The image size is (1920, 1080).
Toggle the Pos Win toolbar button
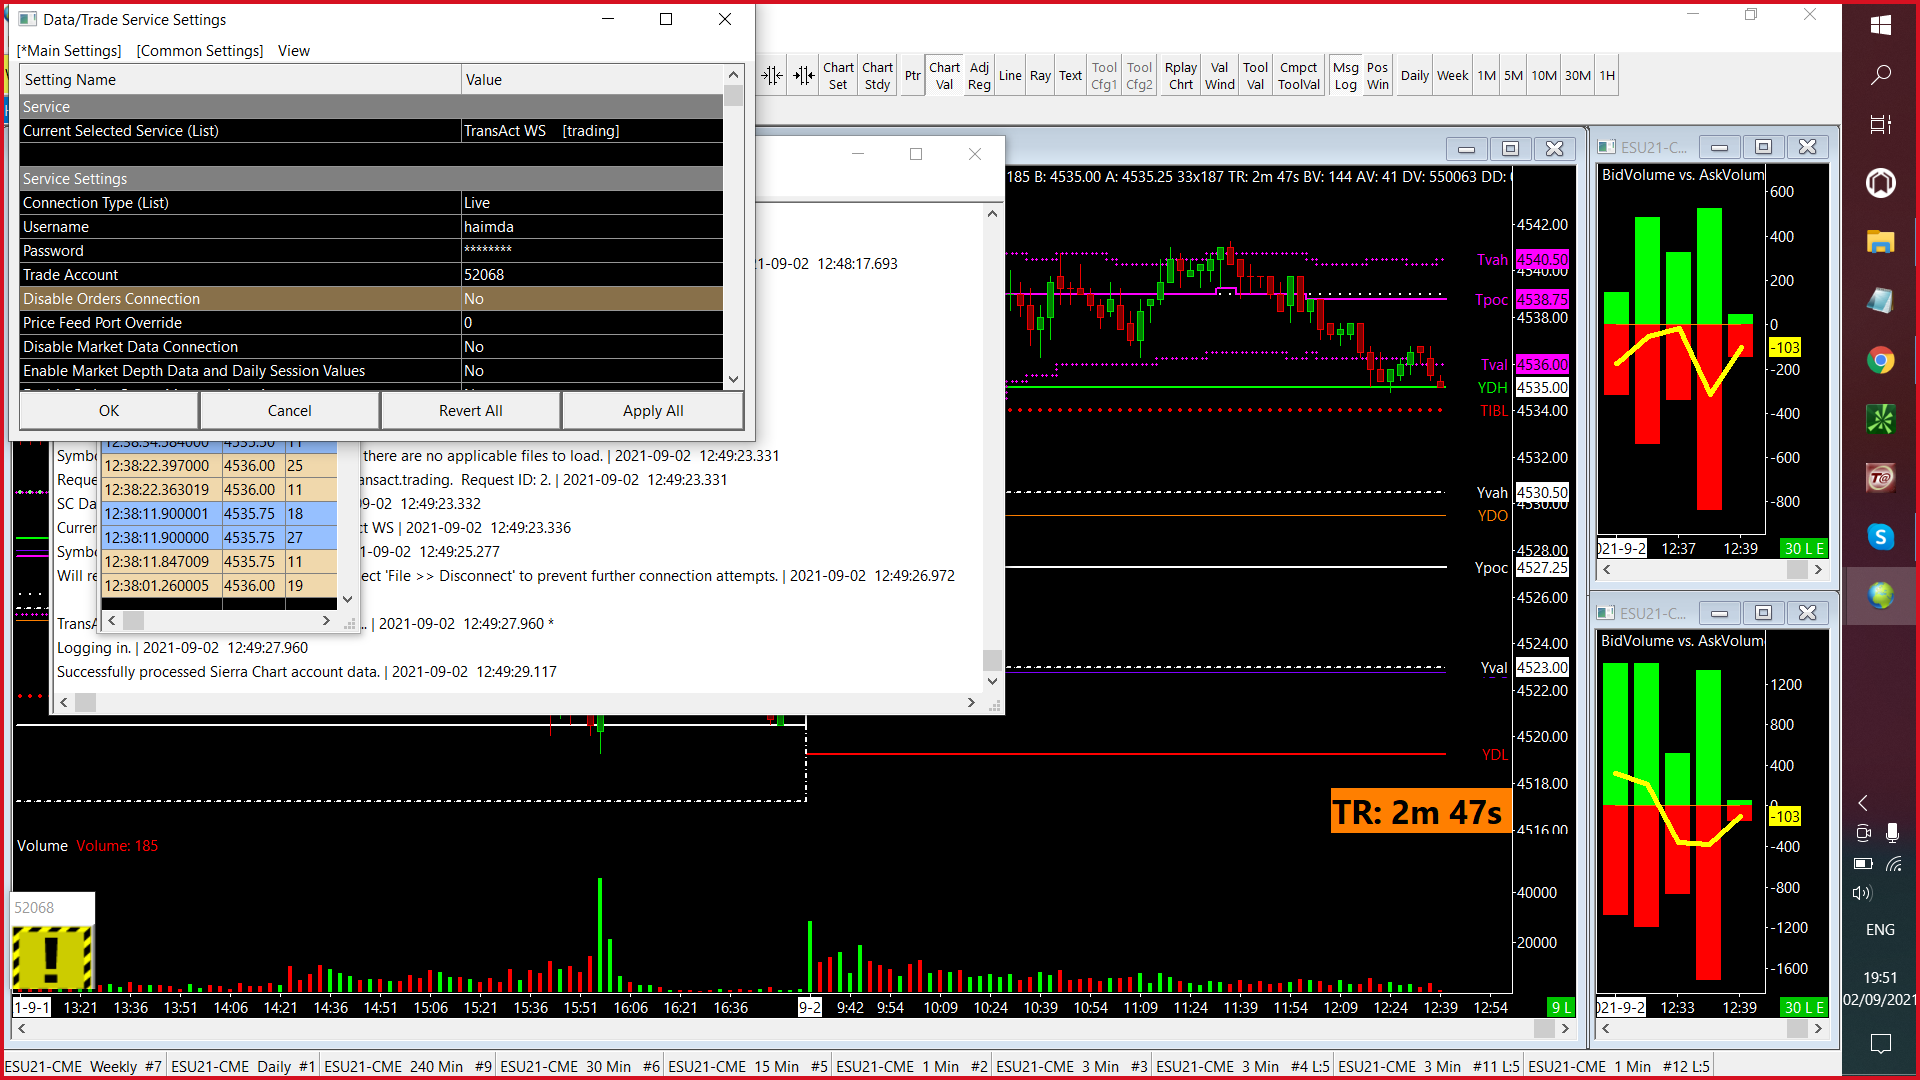[x=1377, y=76]
